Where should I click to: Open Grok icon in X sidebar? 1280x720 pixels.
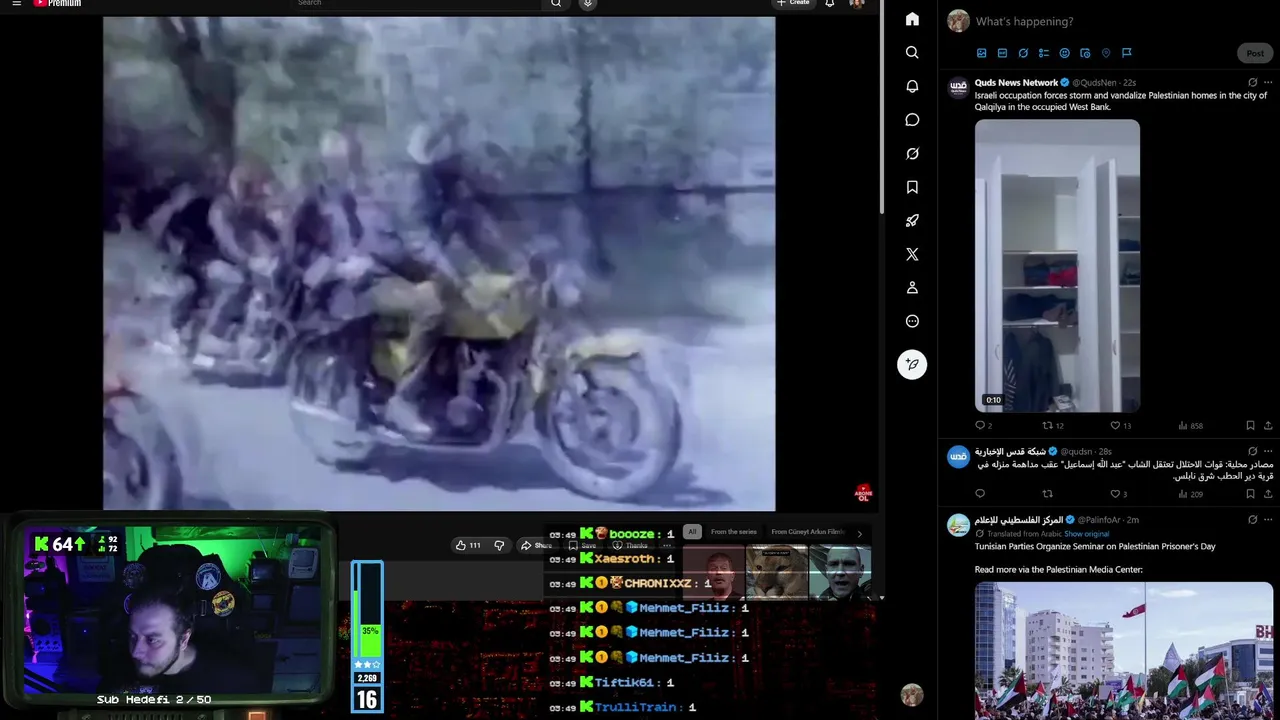tap(912, 154)
